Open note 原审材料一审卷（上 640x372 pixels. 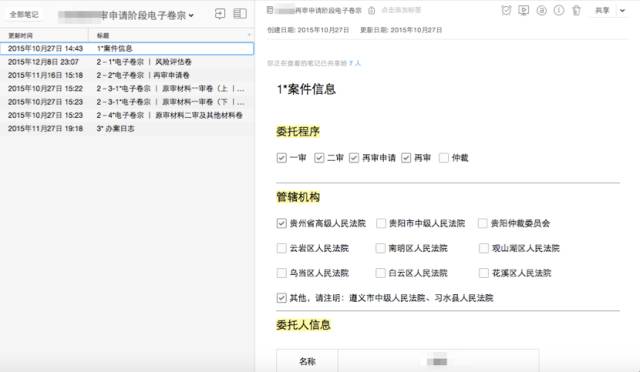[127, 89]
